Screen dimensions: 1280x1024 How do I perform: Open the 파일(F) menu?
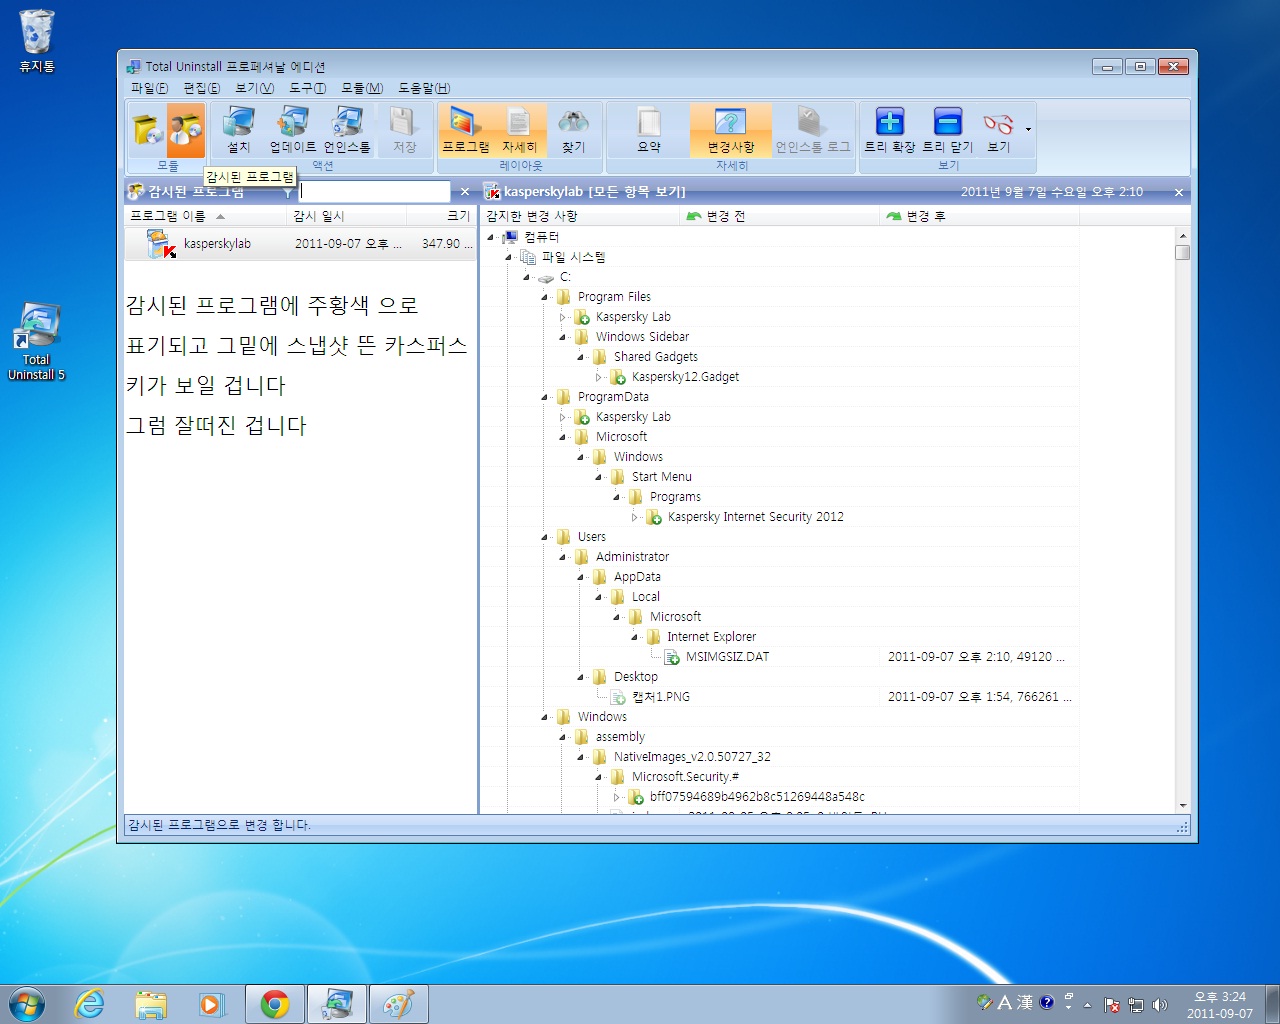pos(149,88)
